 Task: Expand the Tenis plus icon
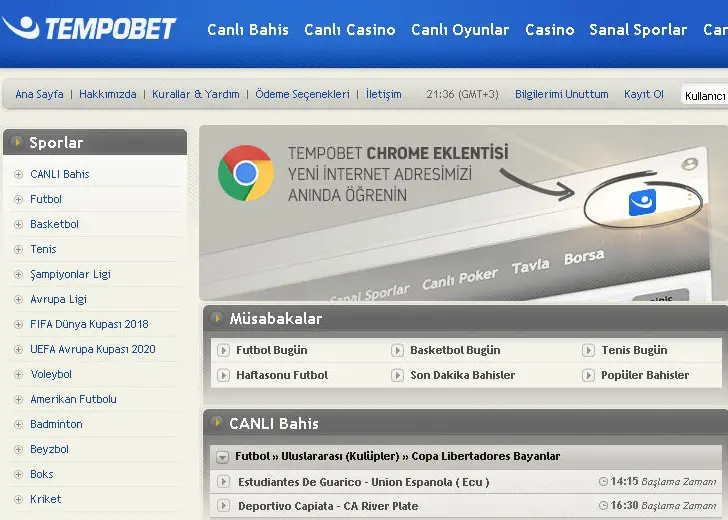[19, 250]
